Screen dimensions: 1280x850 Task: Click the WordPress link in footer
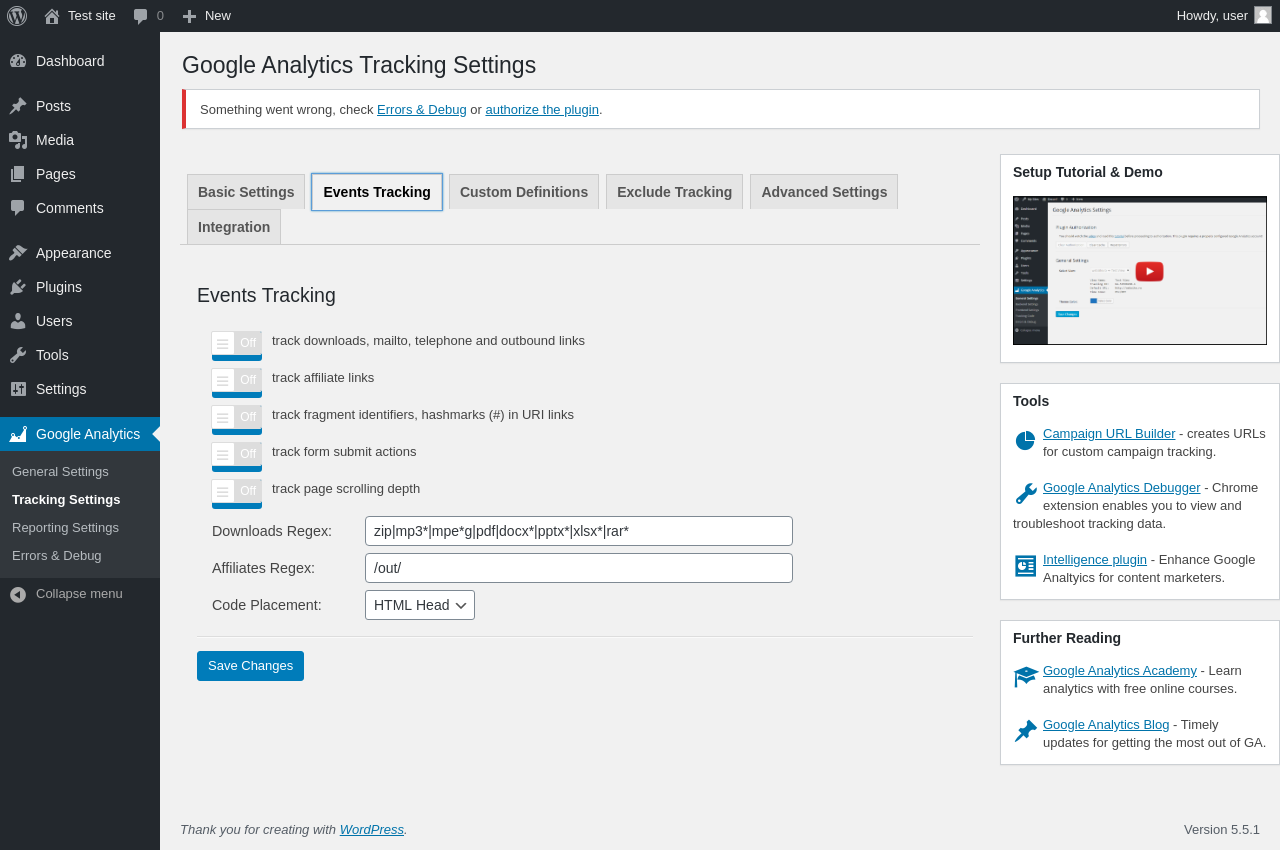click(372, 830)
